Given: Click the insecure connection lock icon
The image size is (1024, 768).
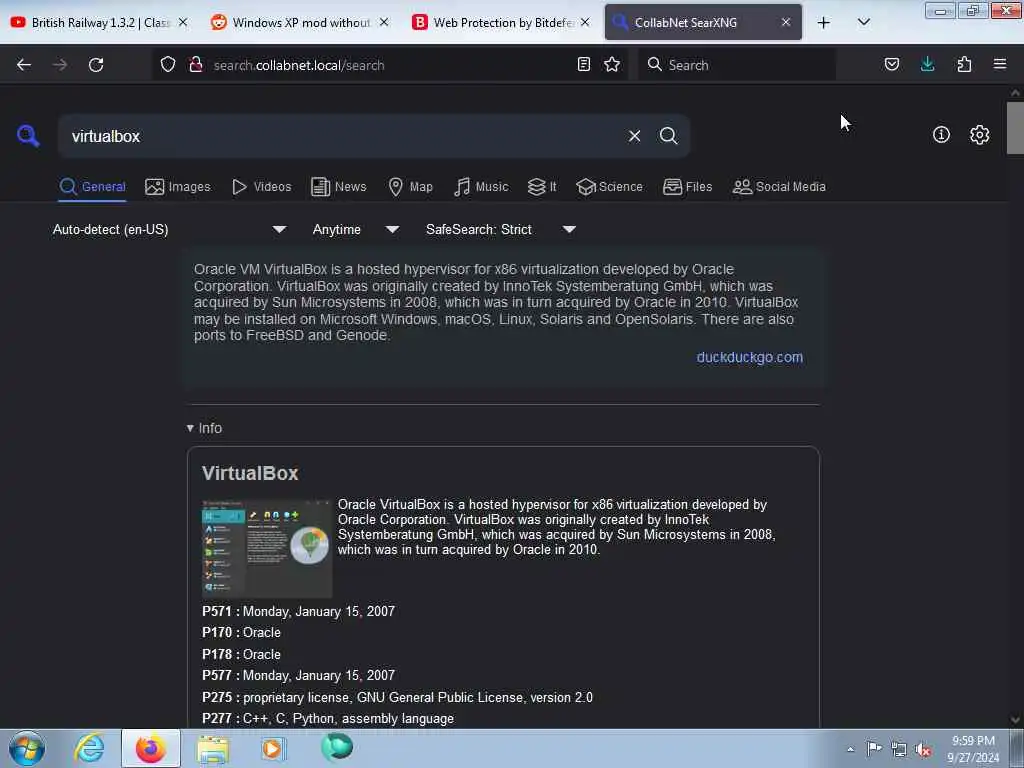Looking at the screenshot, I should [x=195, y=65].
